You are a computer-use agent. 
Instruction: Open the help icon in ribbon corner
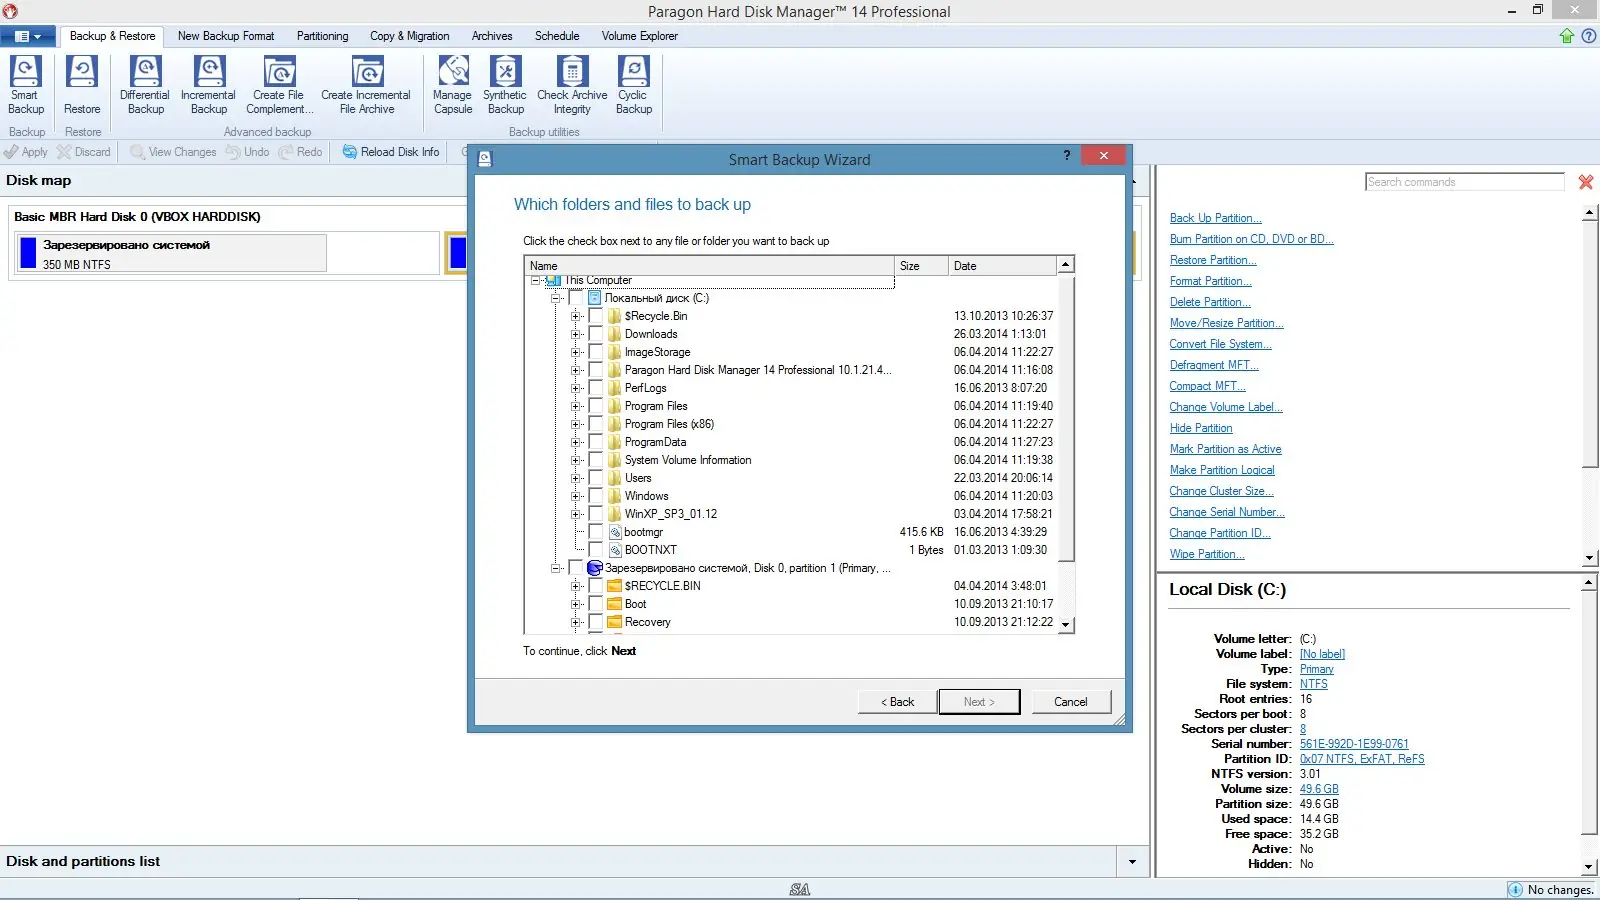(x=1588, y=36)
